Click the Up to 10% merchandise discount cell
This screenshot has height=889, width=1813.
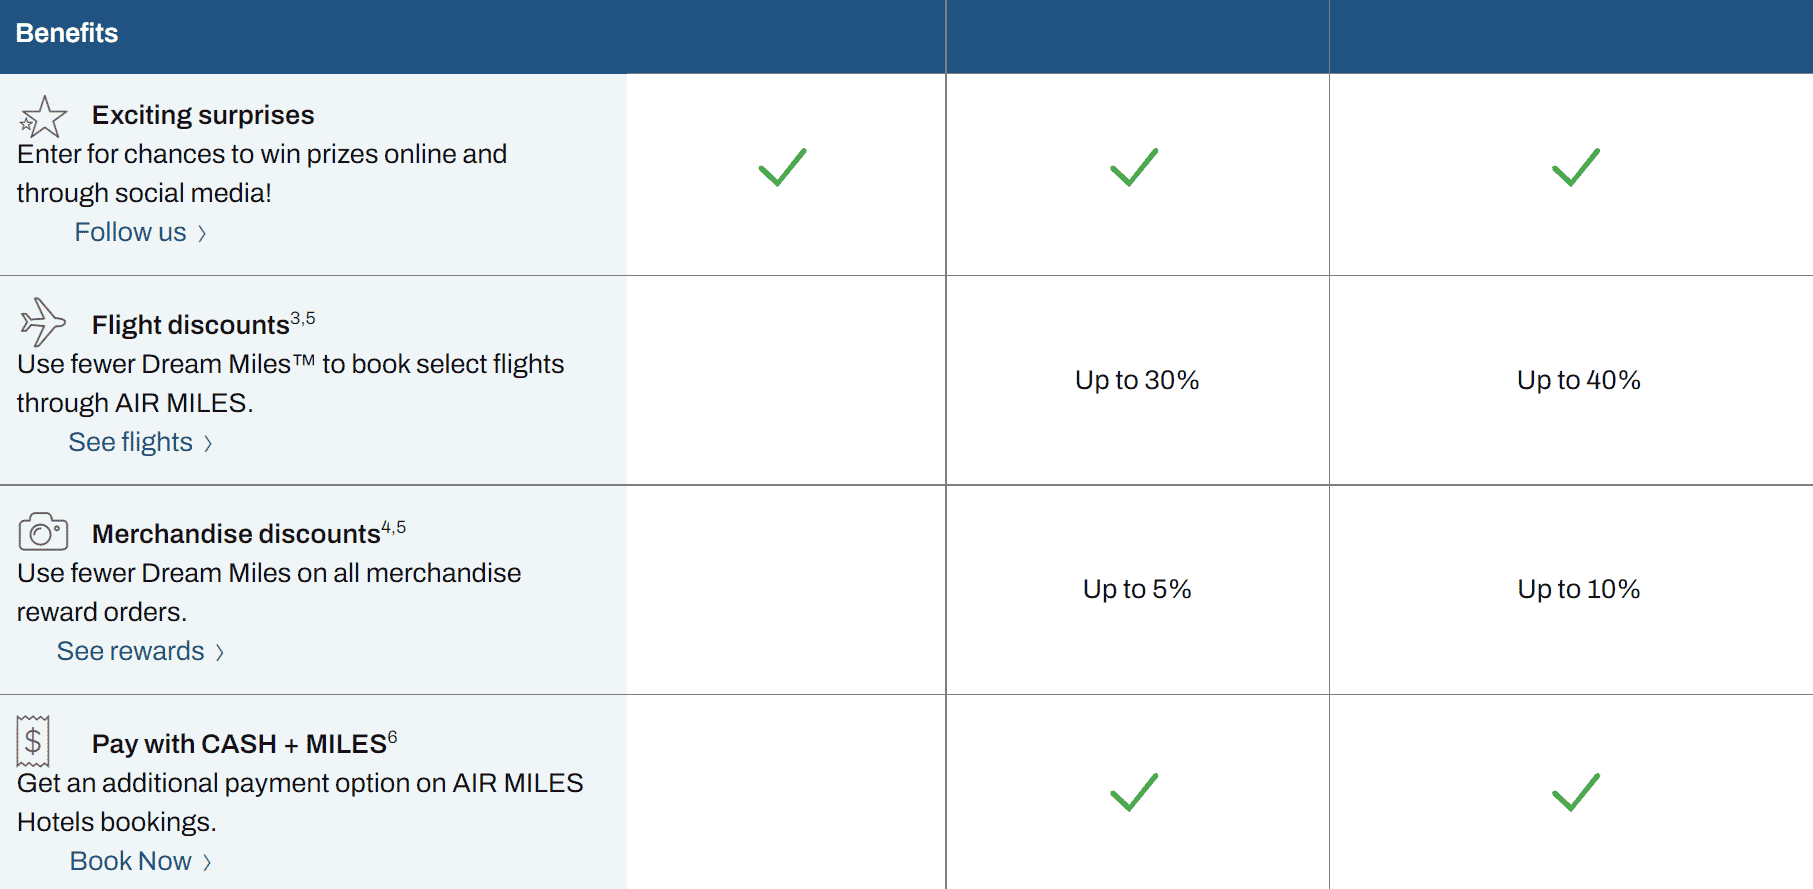[1578, 589]
